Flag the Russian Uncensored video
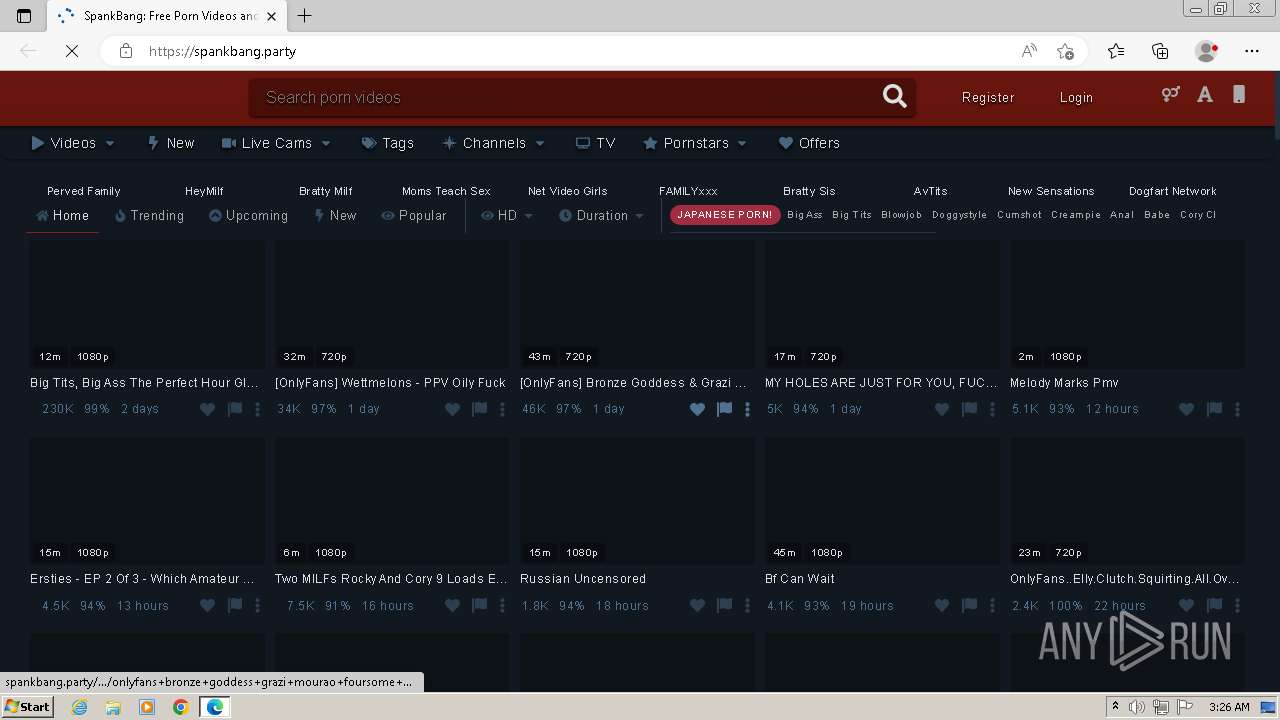The image size is (1280, 720). 724,605
